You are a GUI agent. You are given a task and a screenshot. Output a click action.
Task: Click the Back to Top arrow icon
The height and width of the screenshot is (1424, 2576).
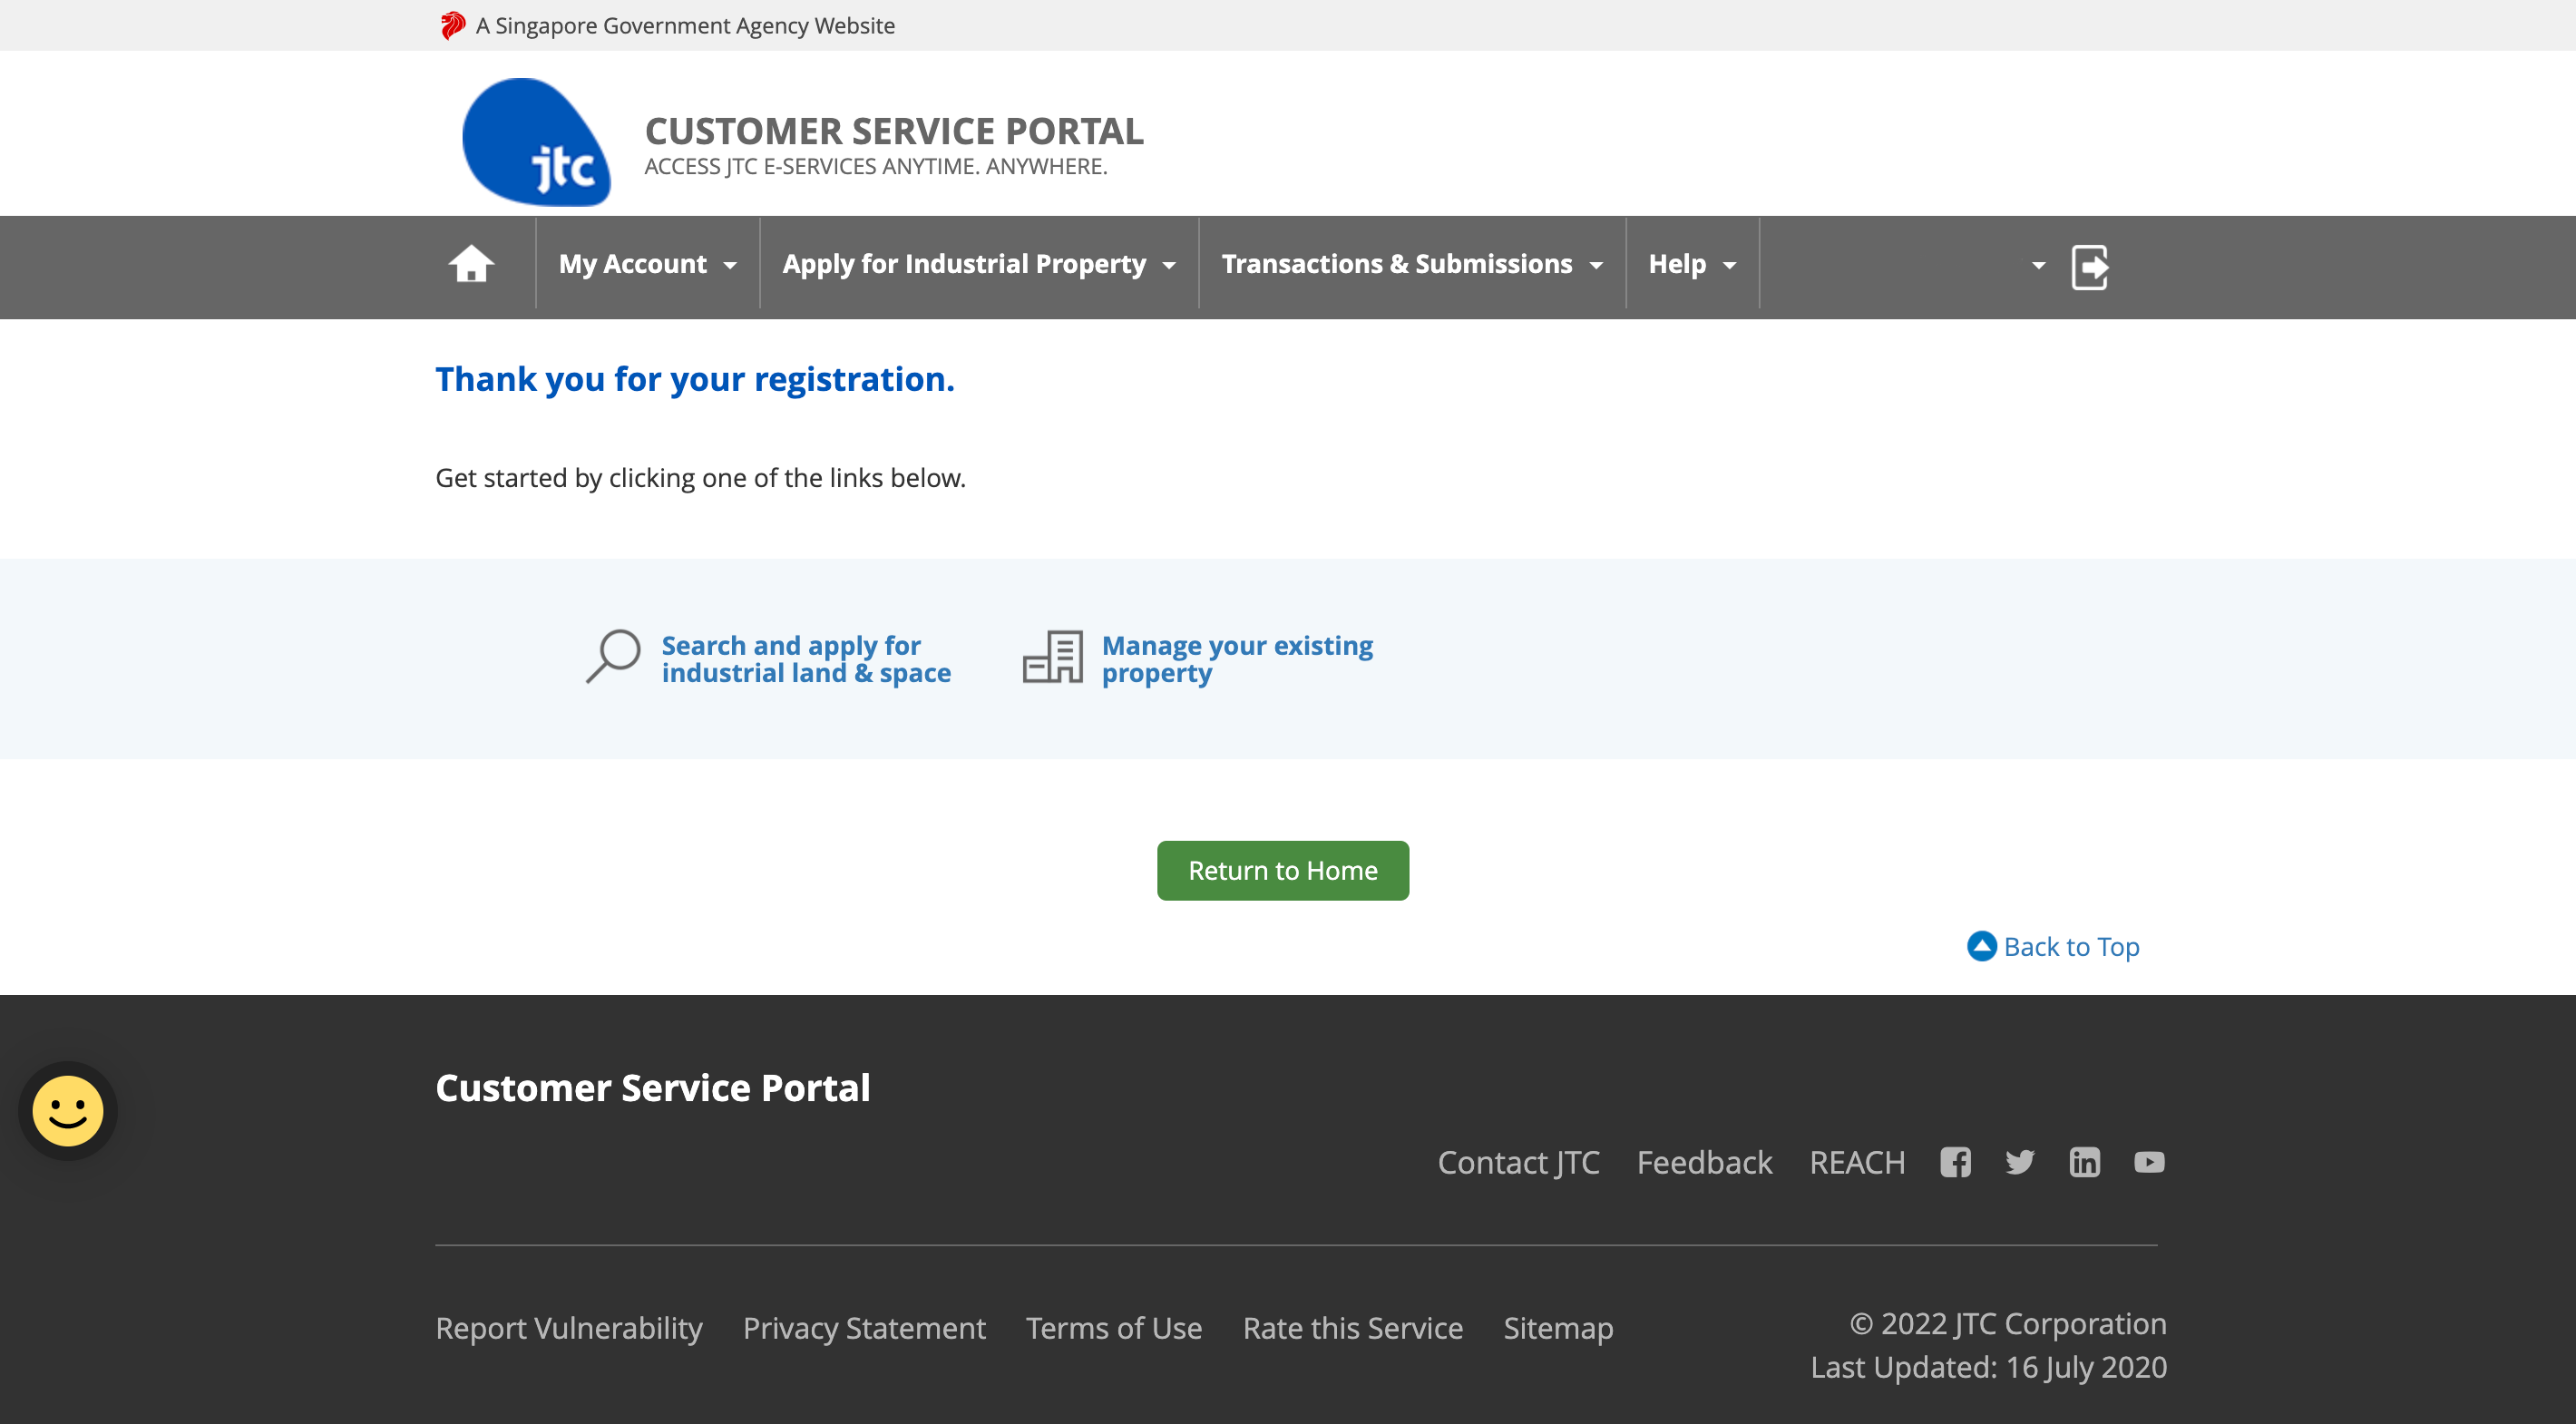[1982, 946]
